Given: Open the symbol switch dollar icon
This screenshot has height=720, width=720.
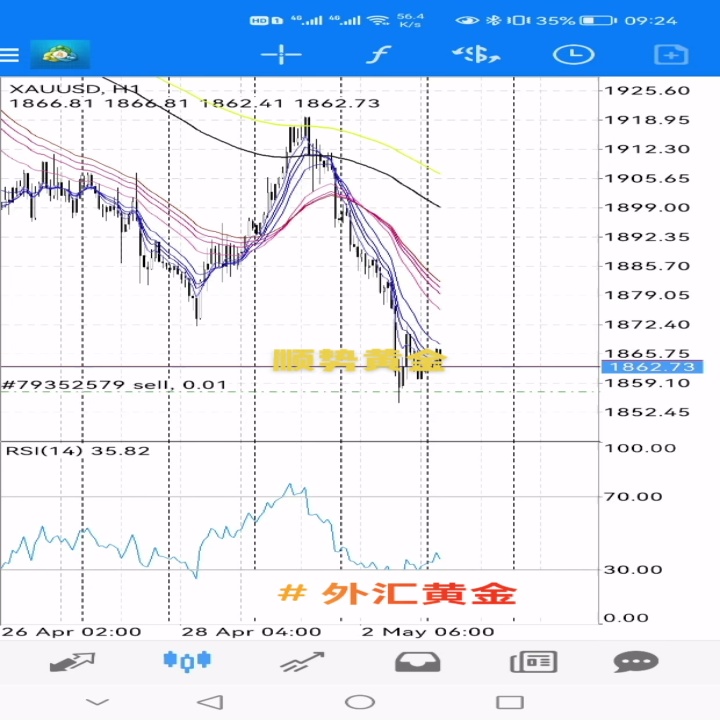Looking at the screenshot, I should [476, 55].
